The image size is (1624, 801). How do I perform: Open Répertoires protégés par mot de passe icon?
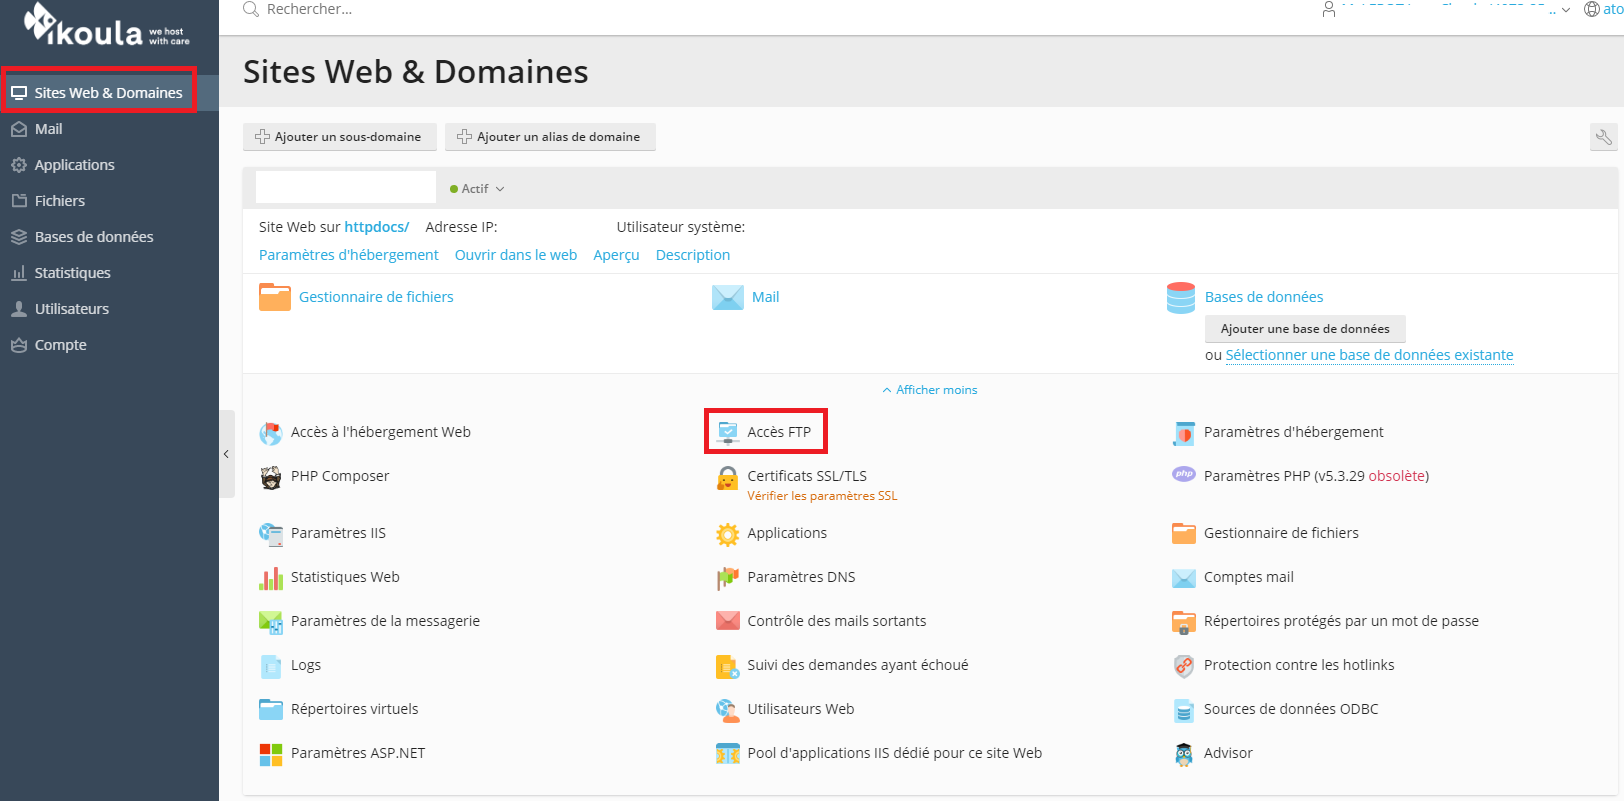tap(1184, 622)
